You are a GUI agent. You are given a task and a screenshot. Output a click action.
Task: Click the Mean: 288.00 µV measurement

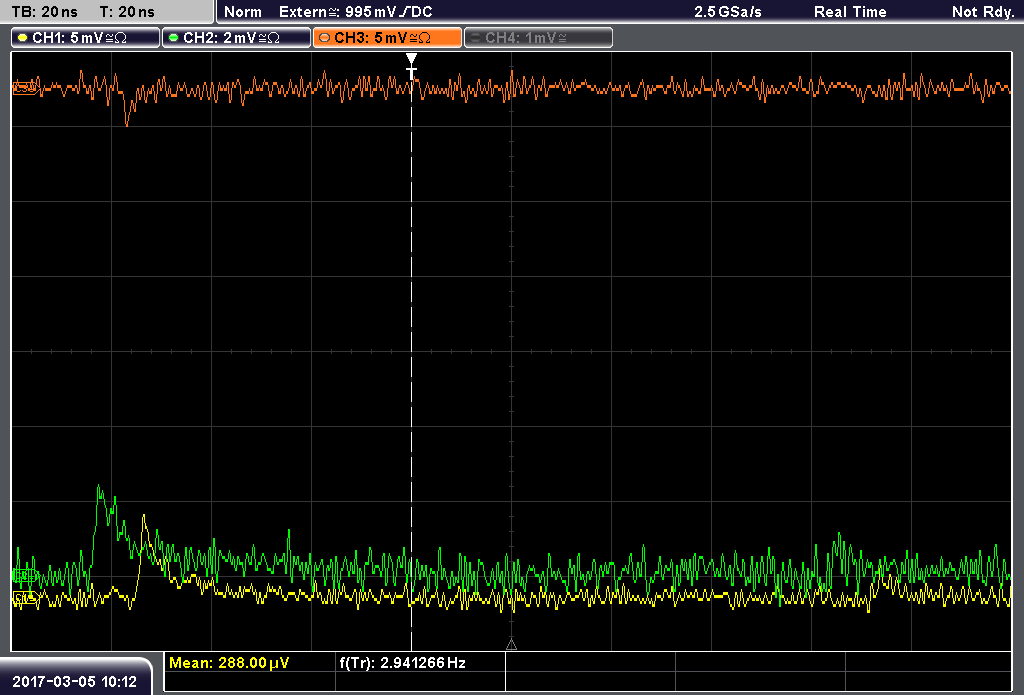229,663
